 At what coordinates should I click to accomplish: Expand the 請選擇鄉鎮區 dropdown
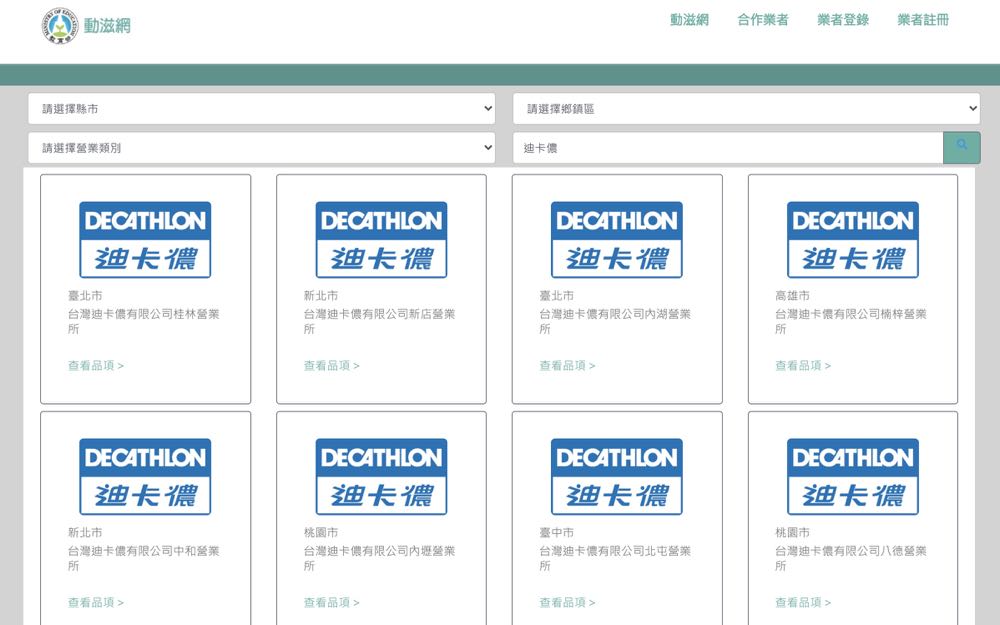coord(746,108)
